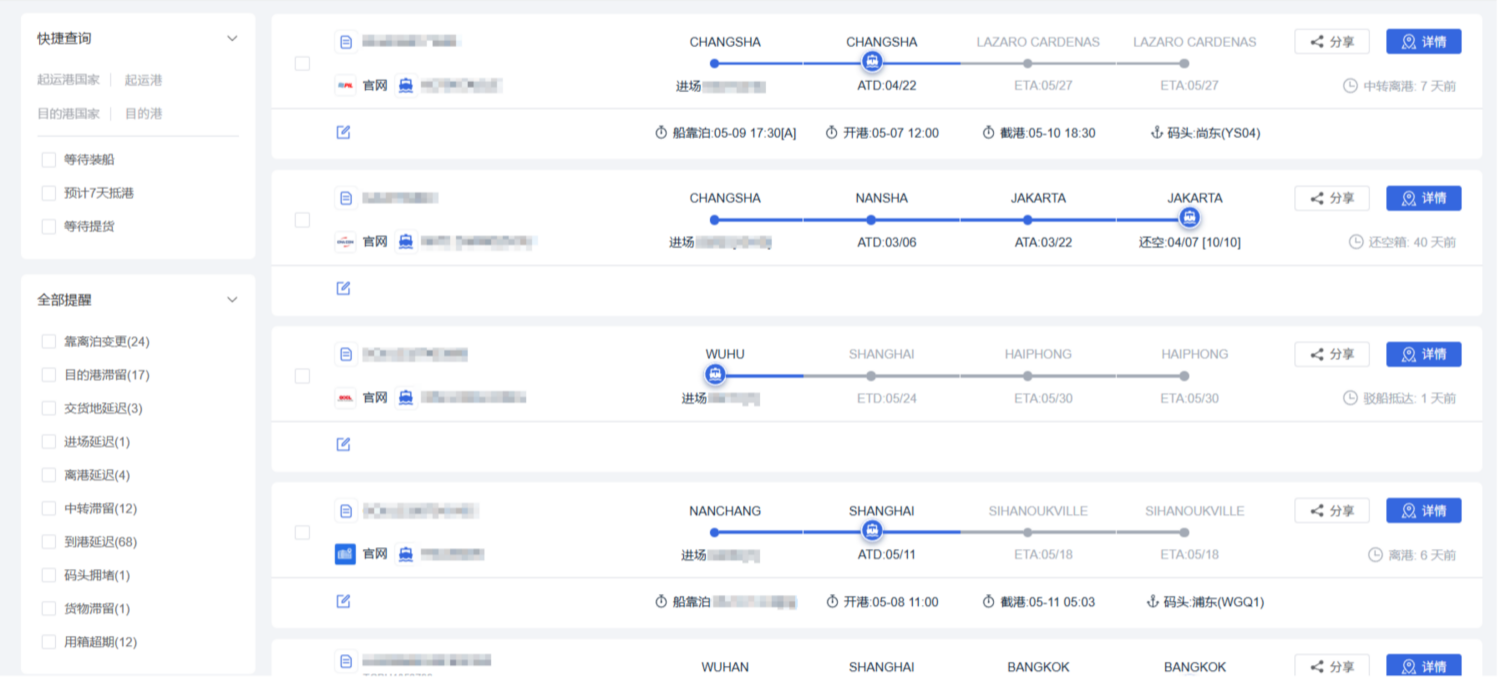Enable 等待提货 filter checkbox
The height and width of the screenshot is (677, 1500).
pos(48,227)
